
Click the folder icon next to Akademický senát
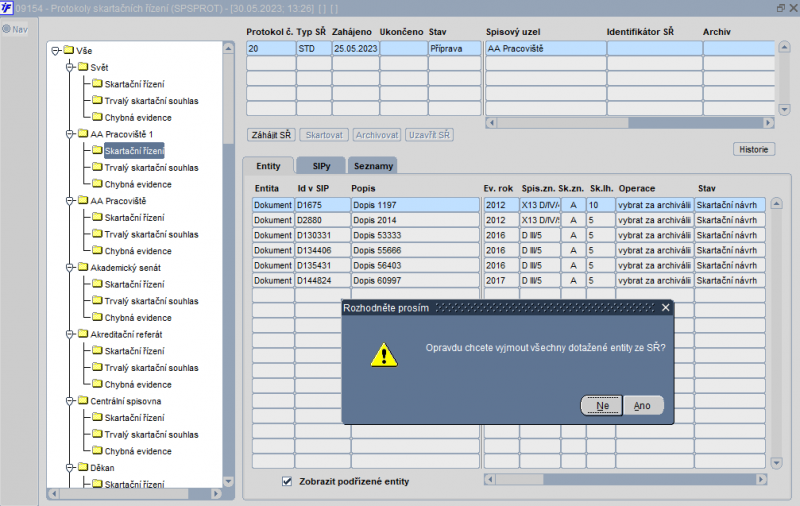(x=83, y=268)
